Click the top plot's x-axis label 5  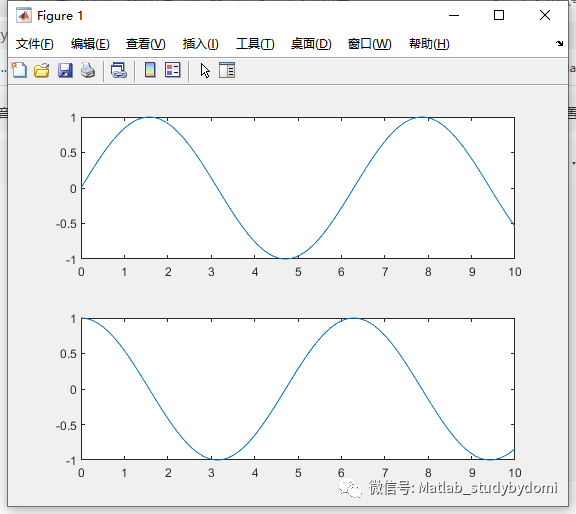(x=298, y=272)
